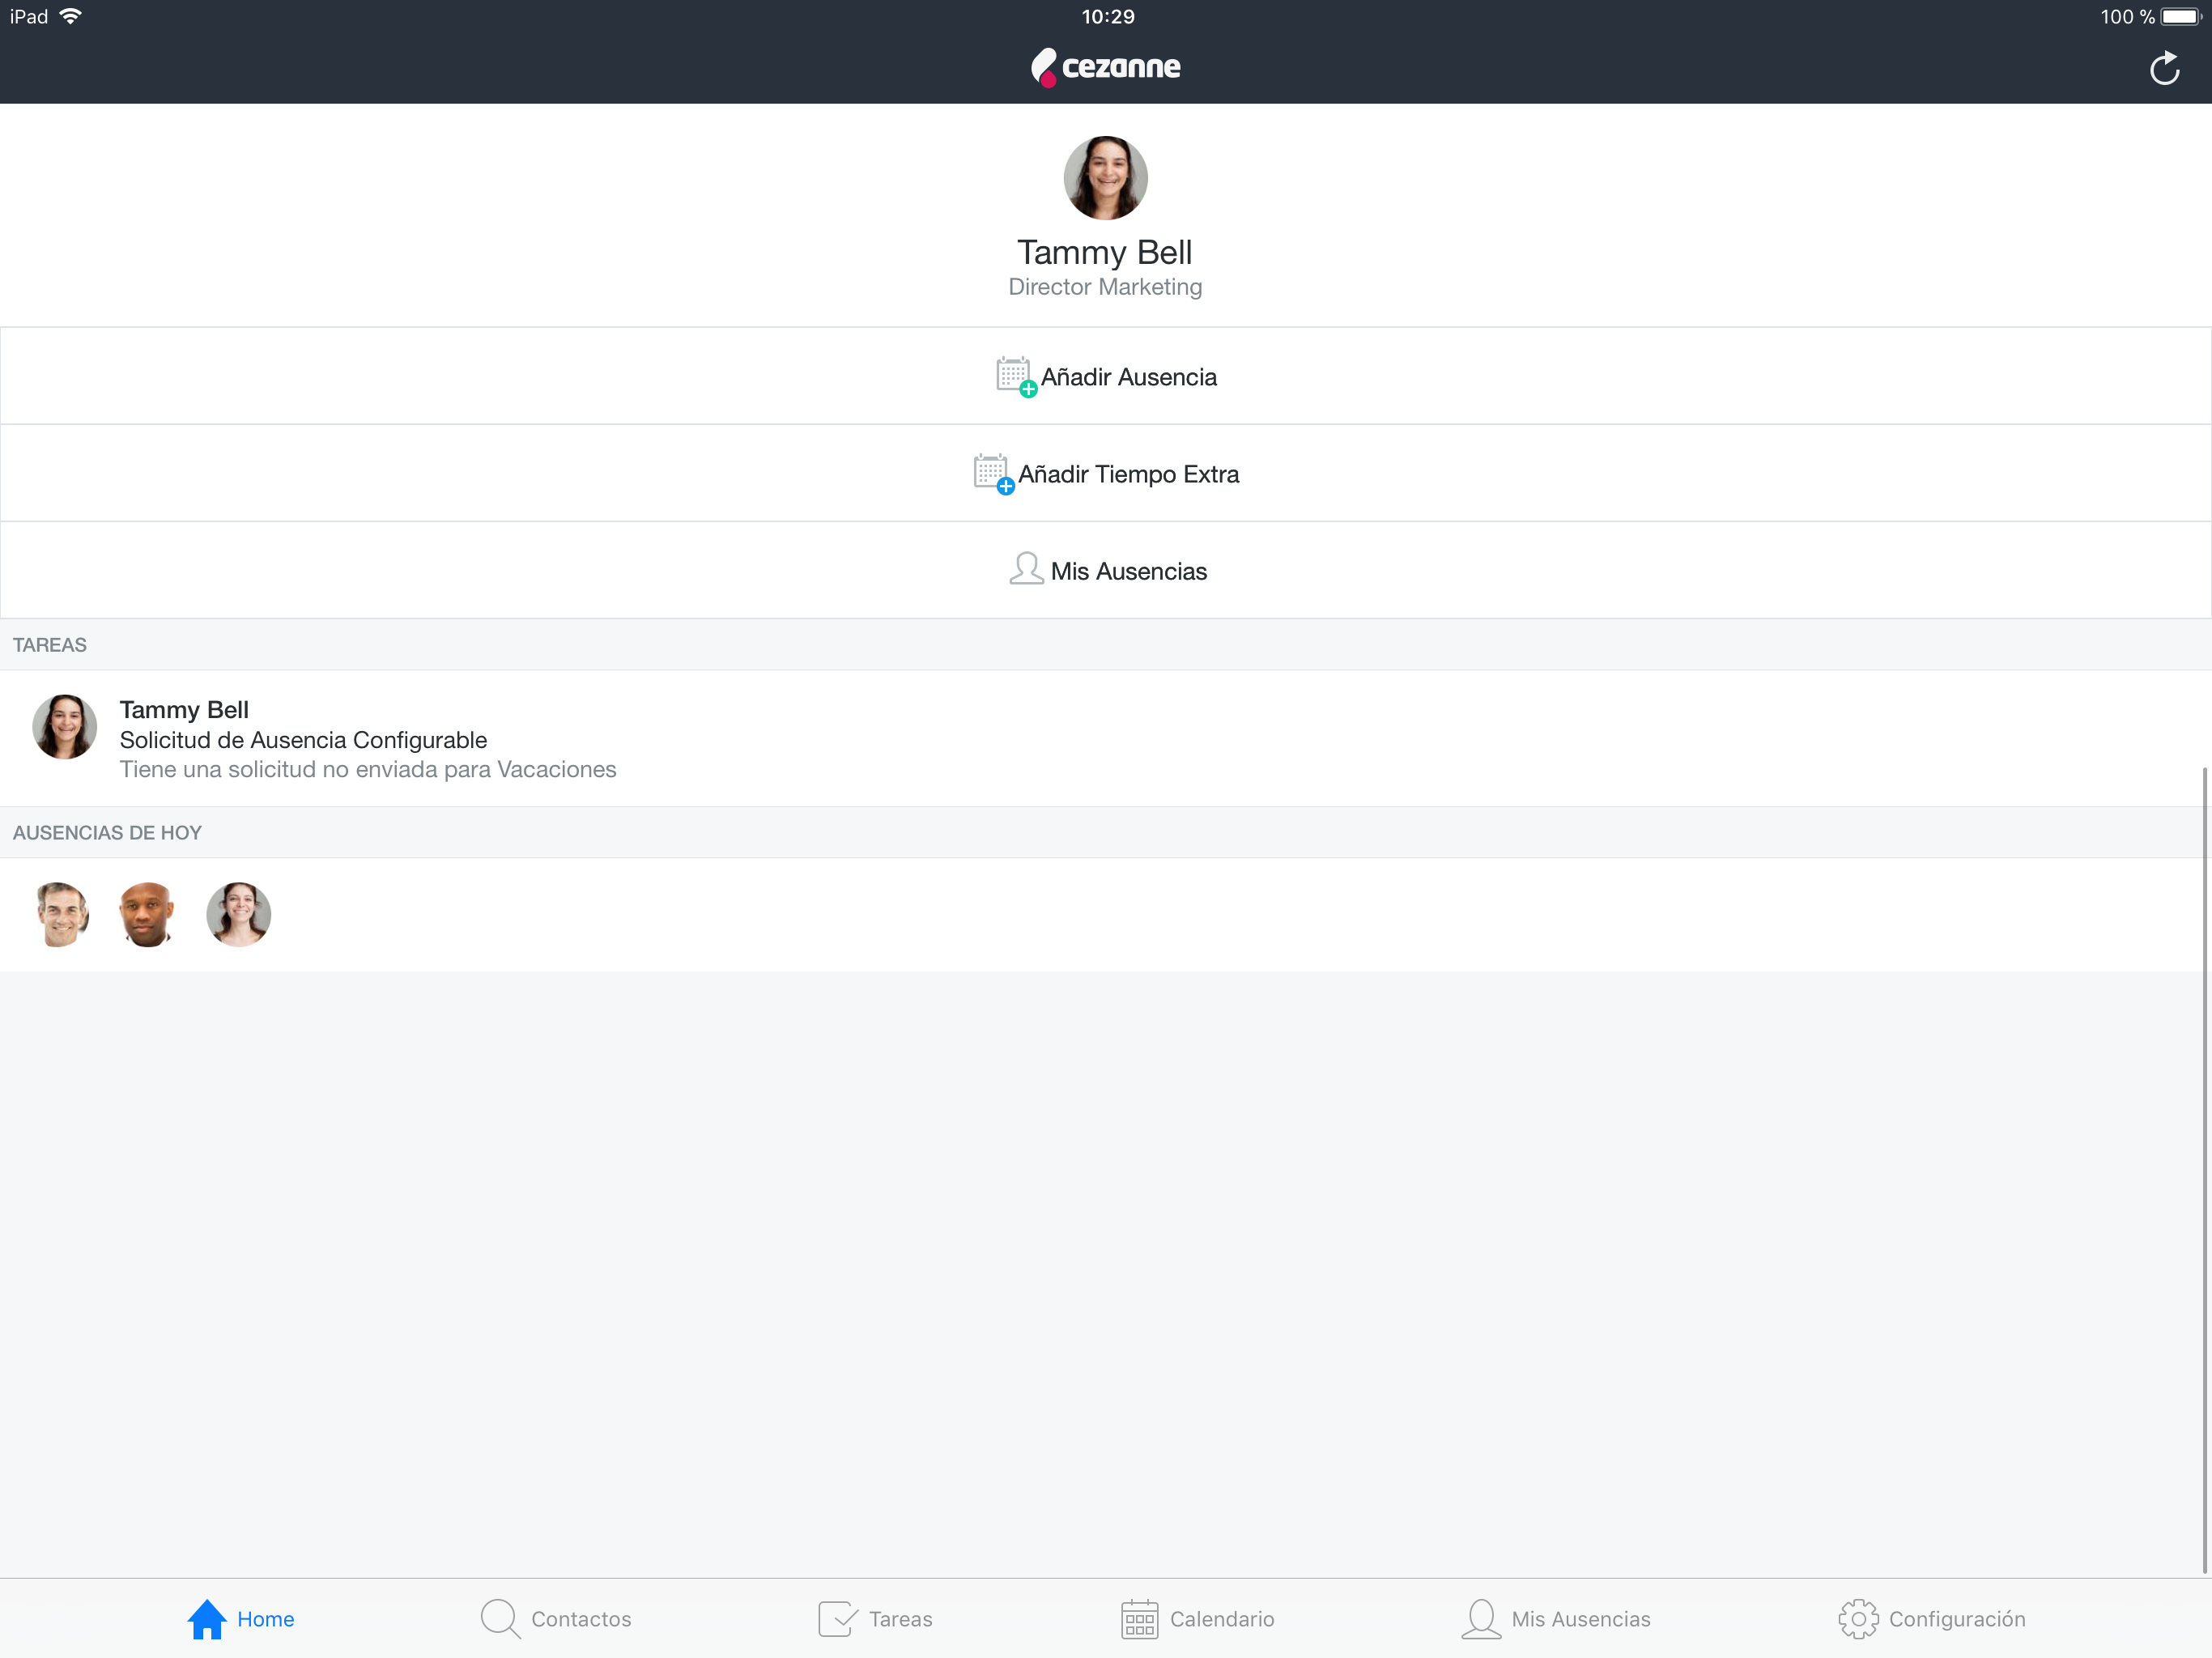The height and width of the screenshot is (1658, 2212).
Task: Tap the Contactos magnifier icon
Action: coord(500,1619)
